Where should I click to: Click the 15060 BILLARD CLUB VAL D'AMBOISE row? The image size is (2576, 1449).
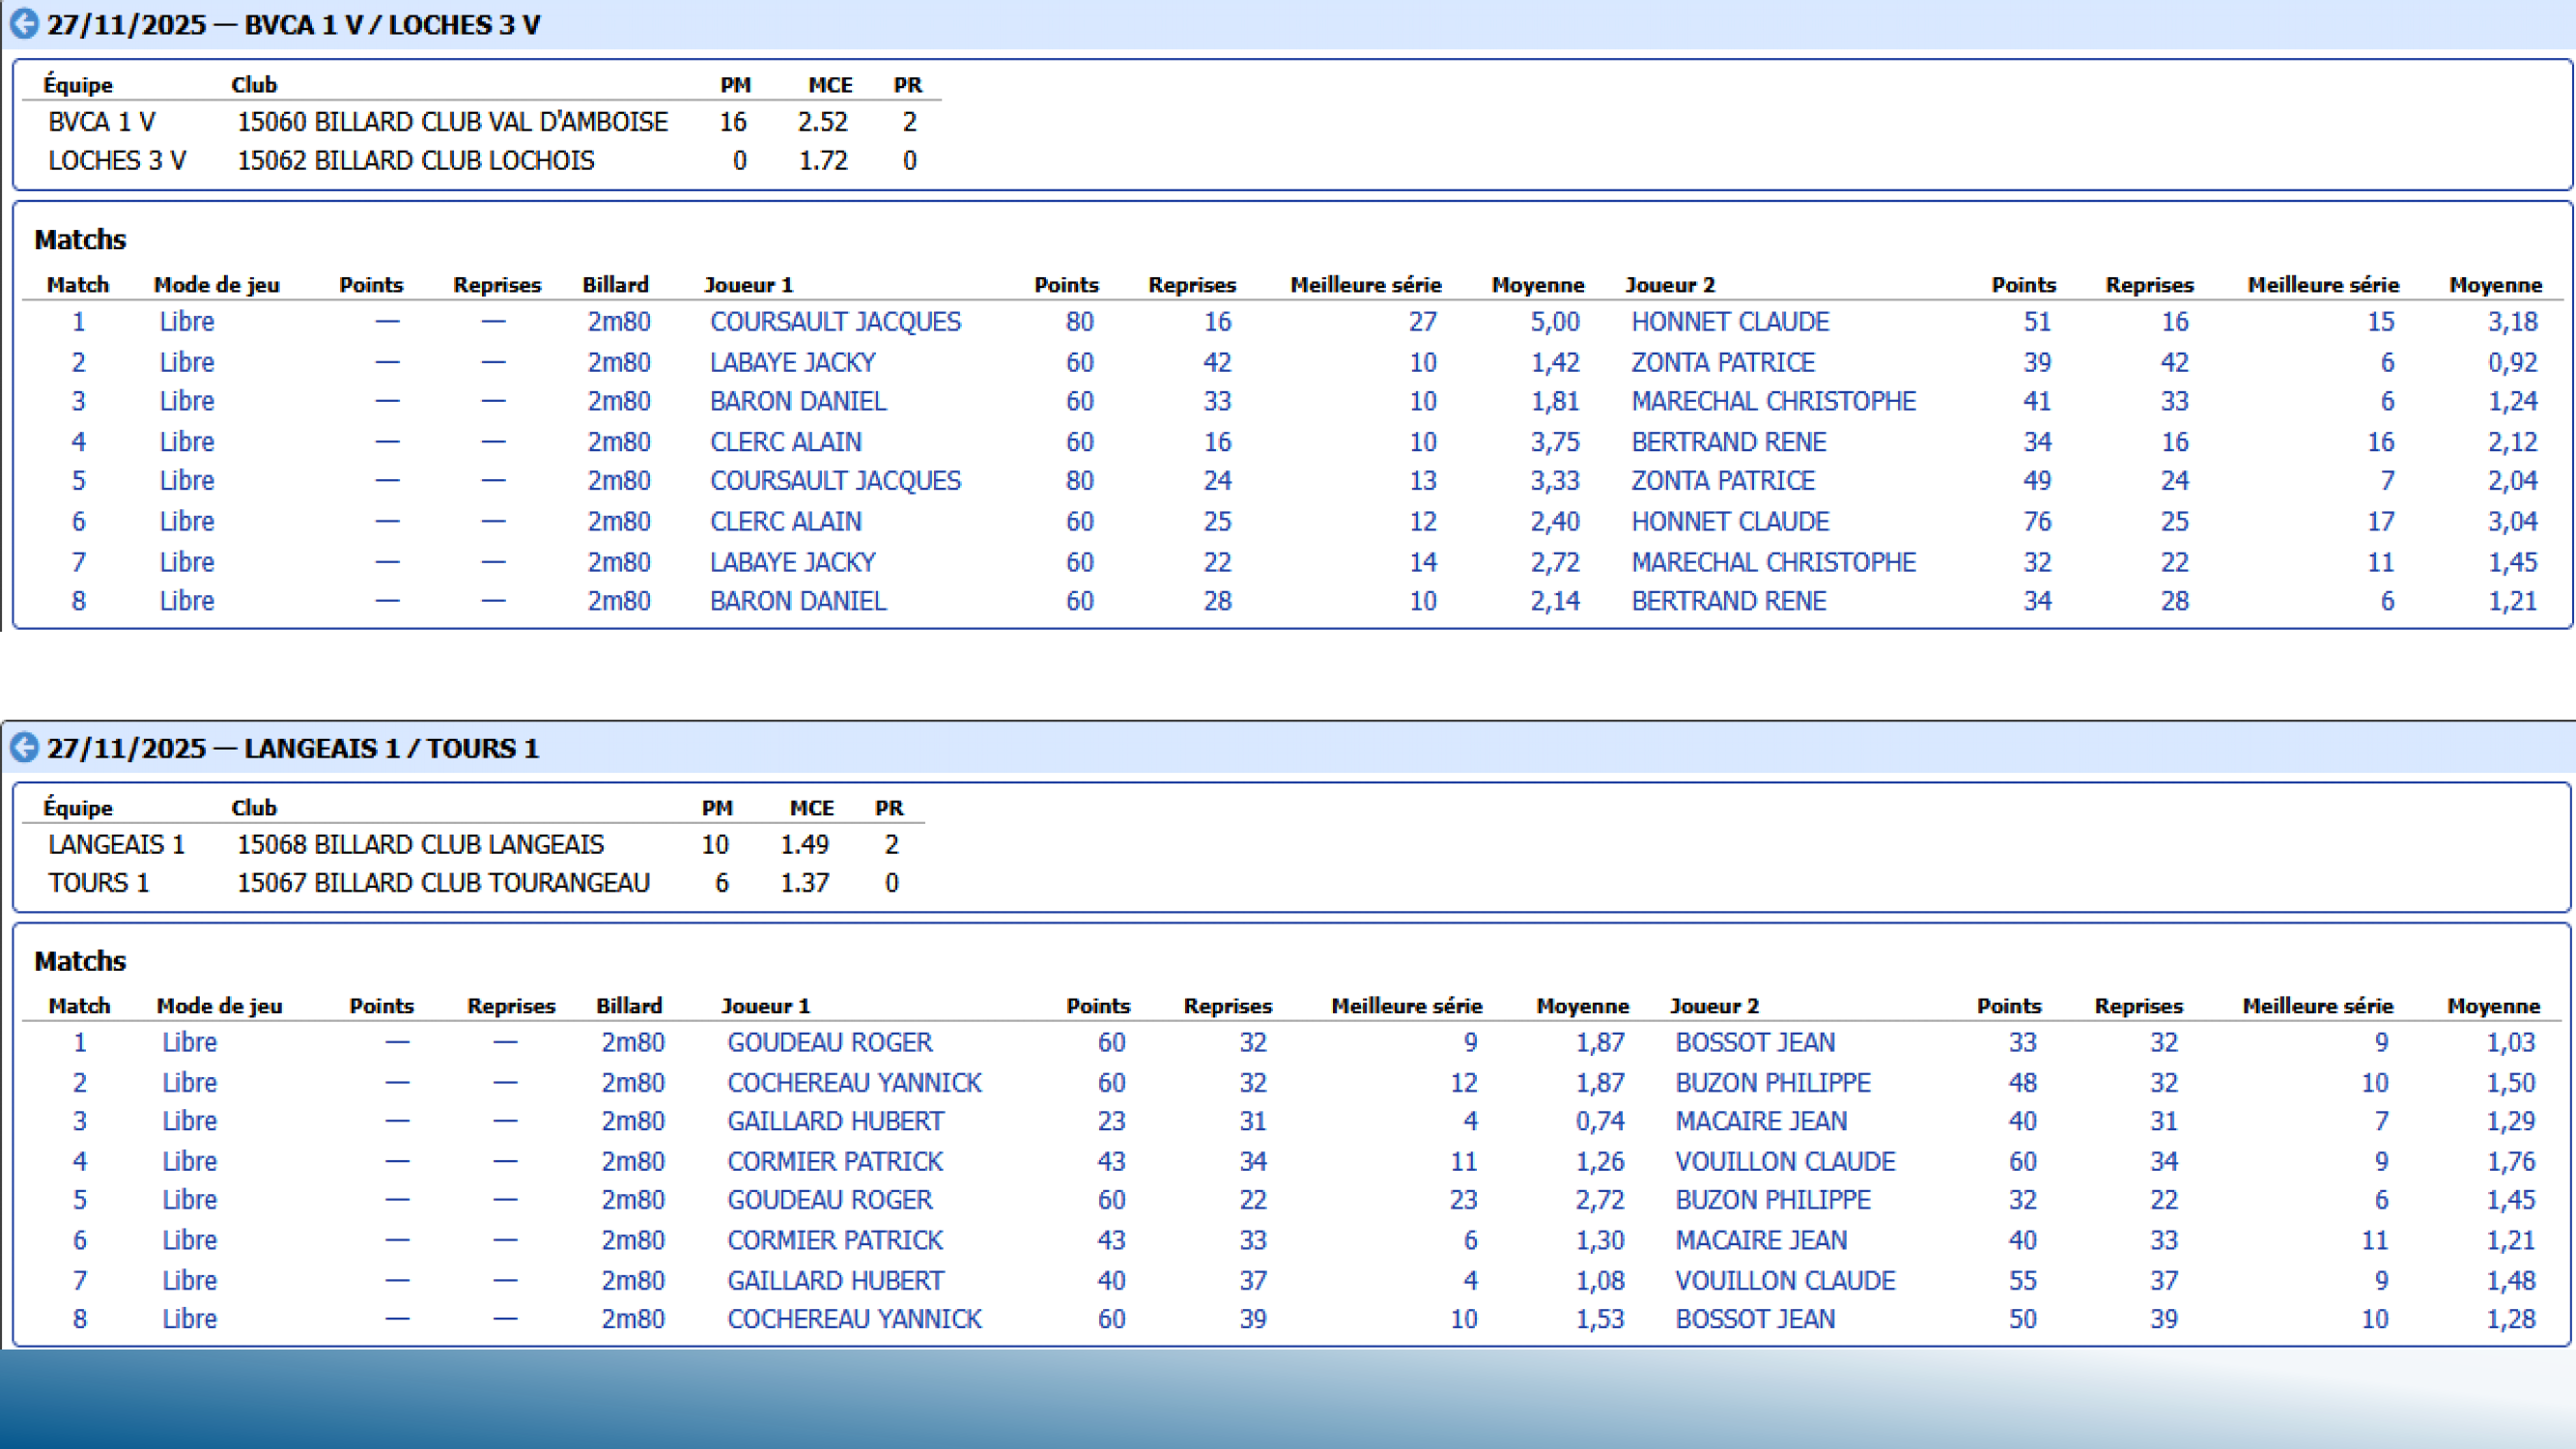(452, 122)
